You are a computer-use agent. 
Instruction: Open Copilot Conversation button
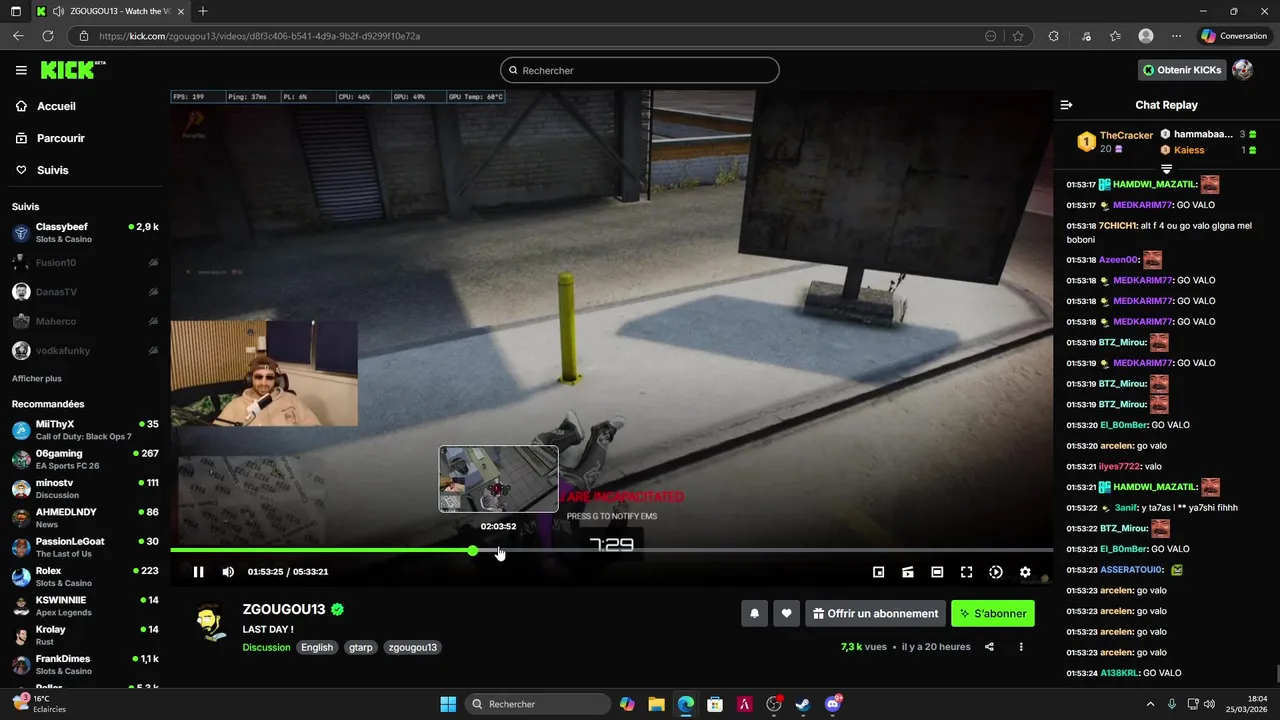1234,36
